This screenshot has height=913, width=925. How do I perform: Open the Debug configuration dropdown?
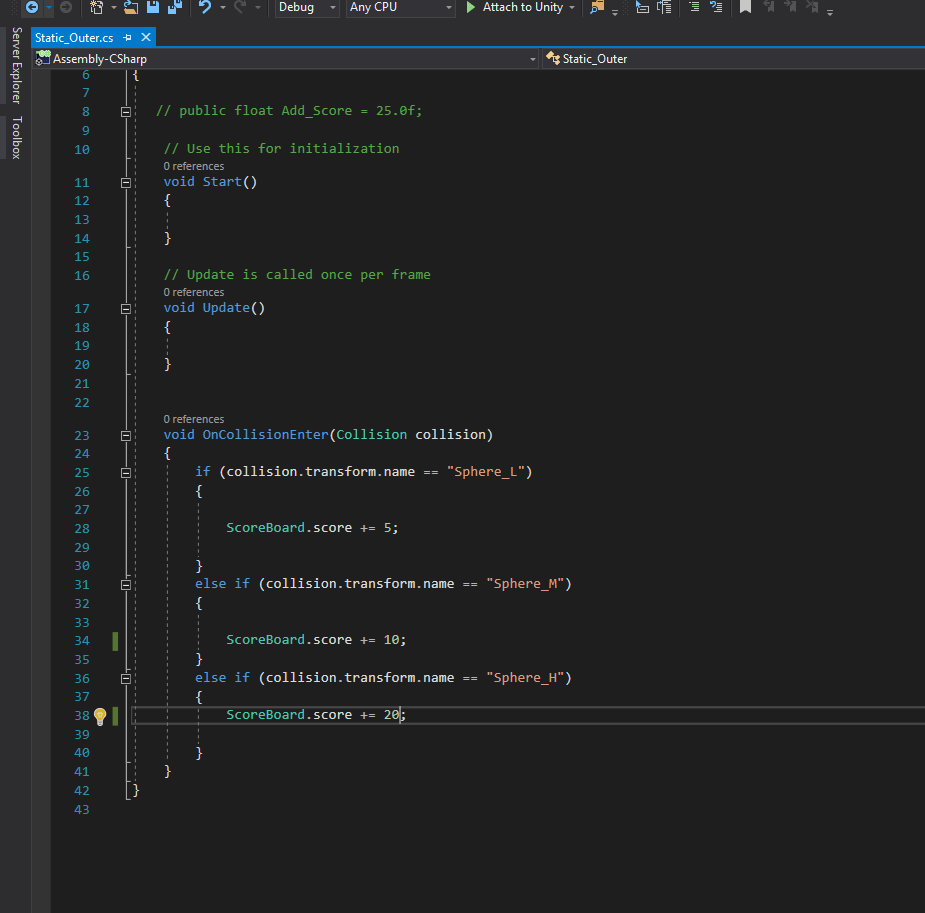(307, 7)
